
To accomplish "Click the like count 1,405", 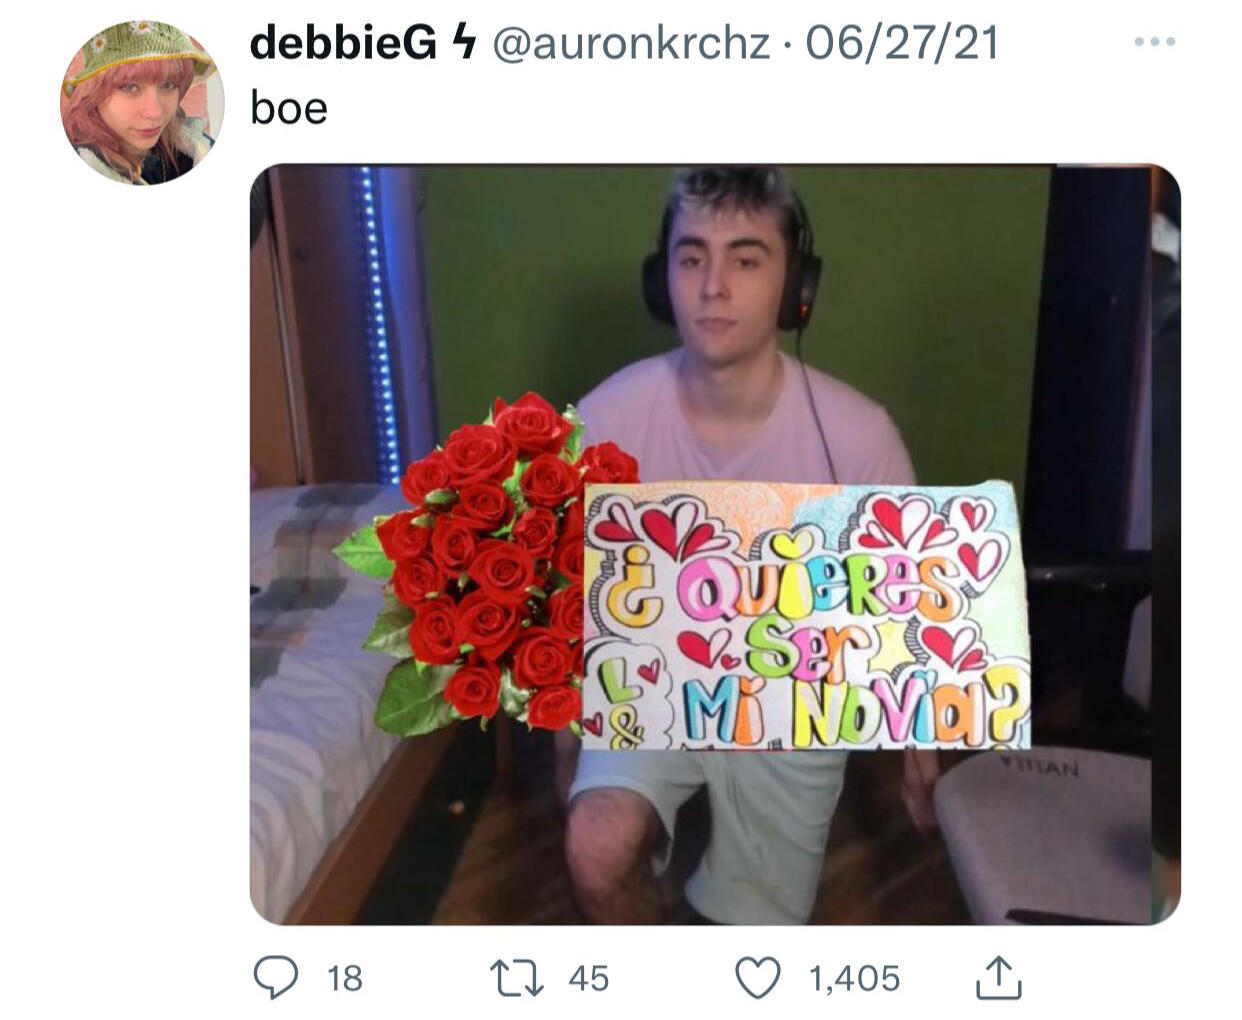I will [x=854, y=978].
